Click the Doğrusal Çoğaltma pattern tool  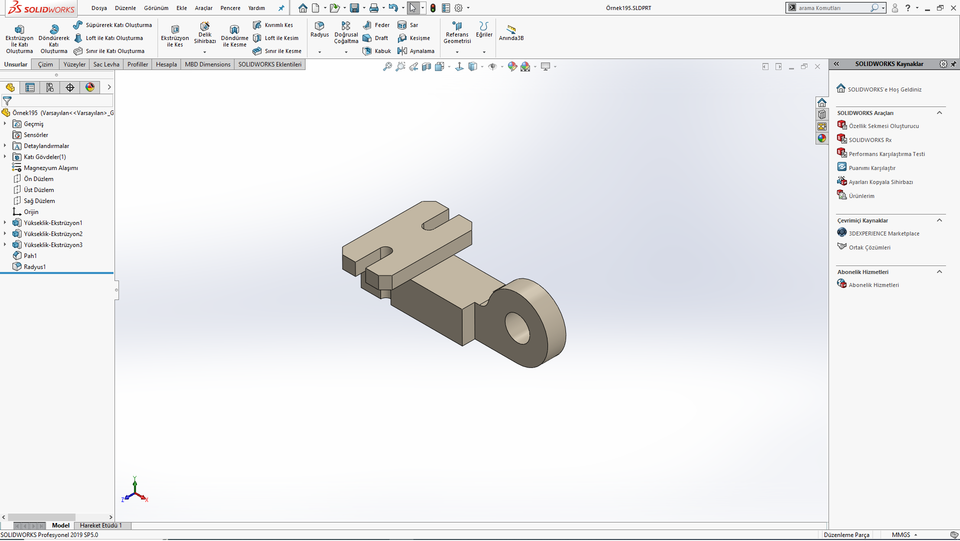pyautogui.click(x=346, y=33)
